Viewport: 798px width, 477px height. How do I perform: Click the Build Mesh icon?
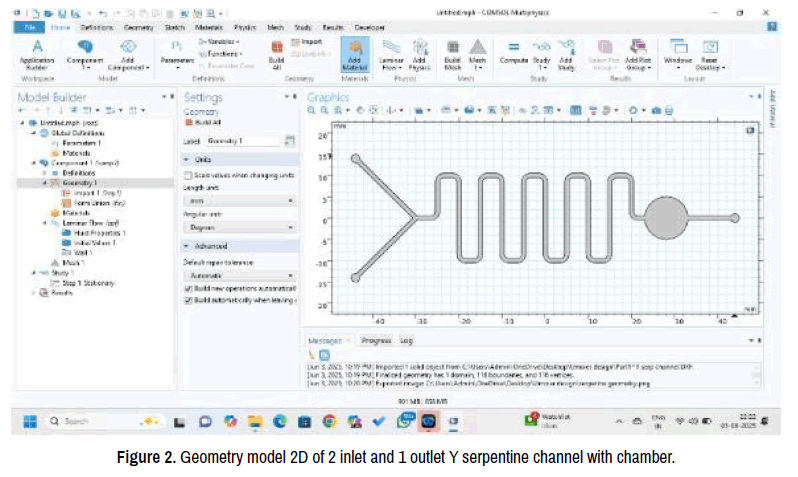452,51
